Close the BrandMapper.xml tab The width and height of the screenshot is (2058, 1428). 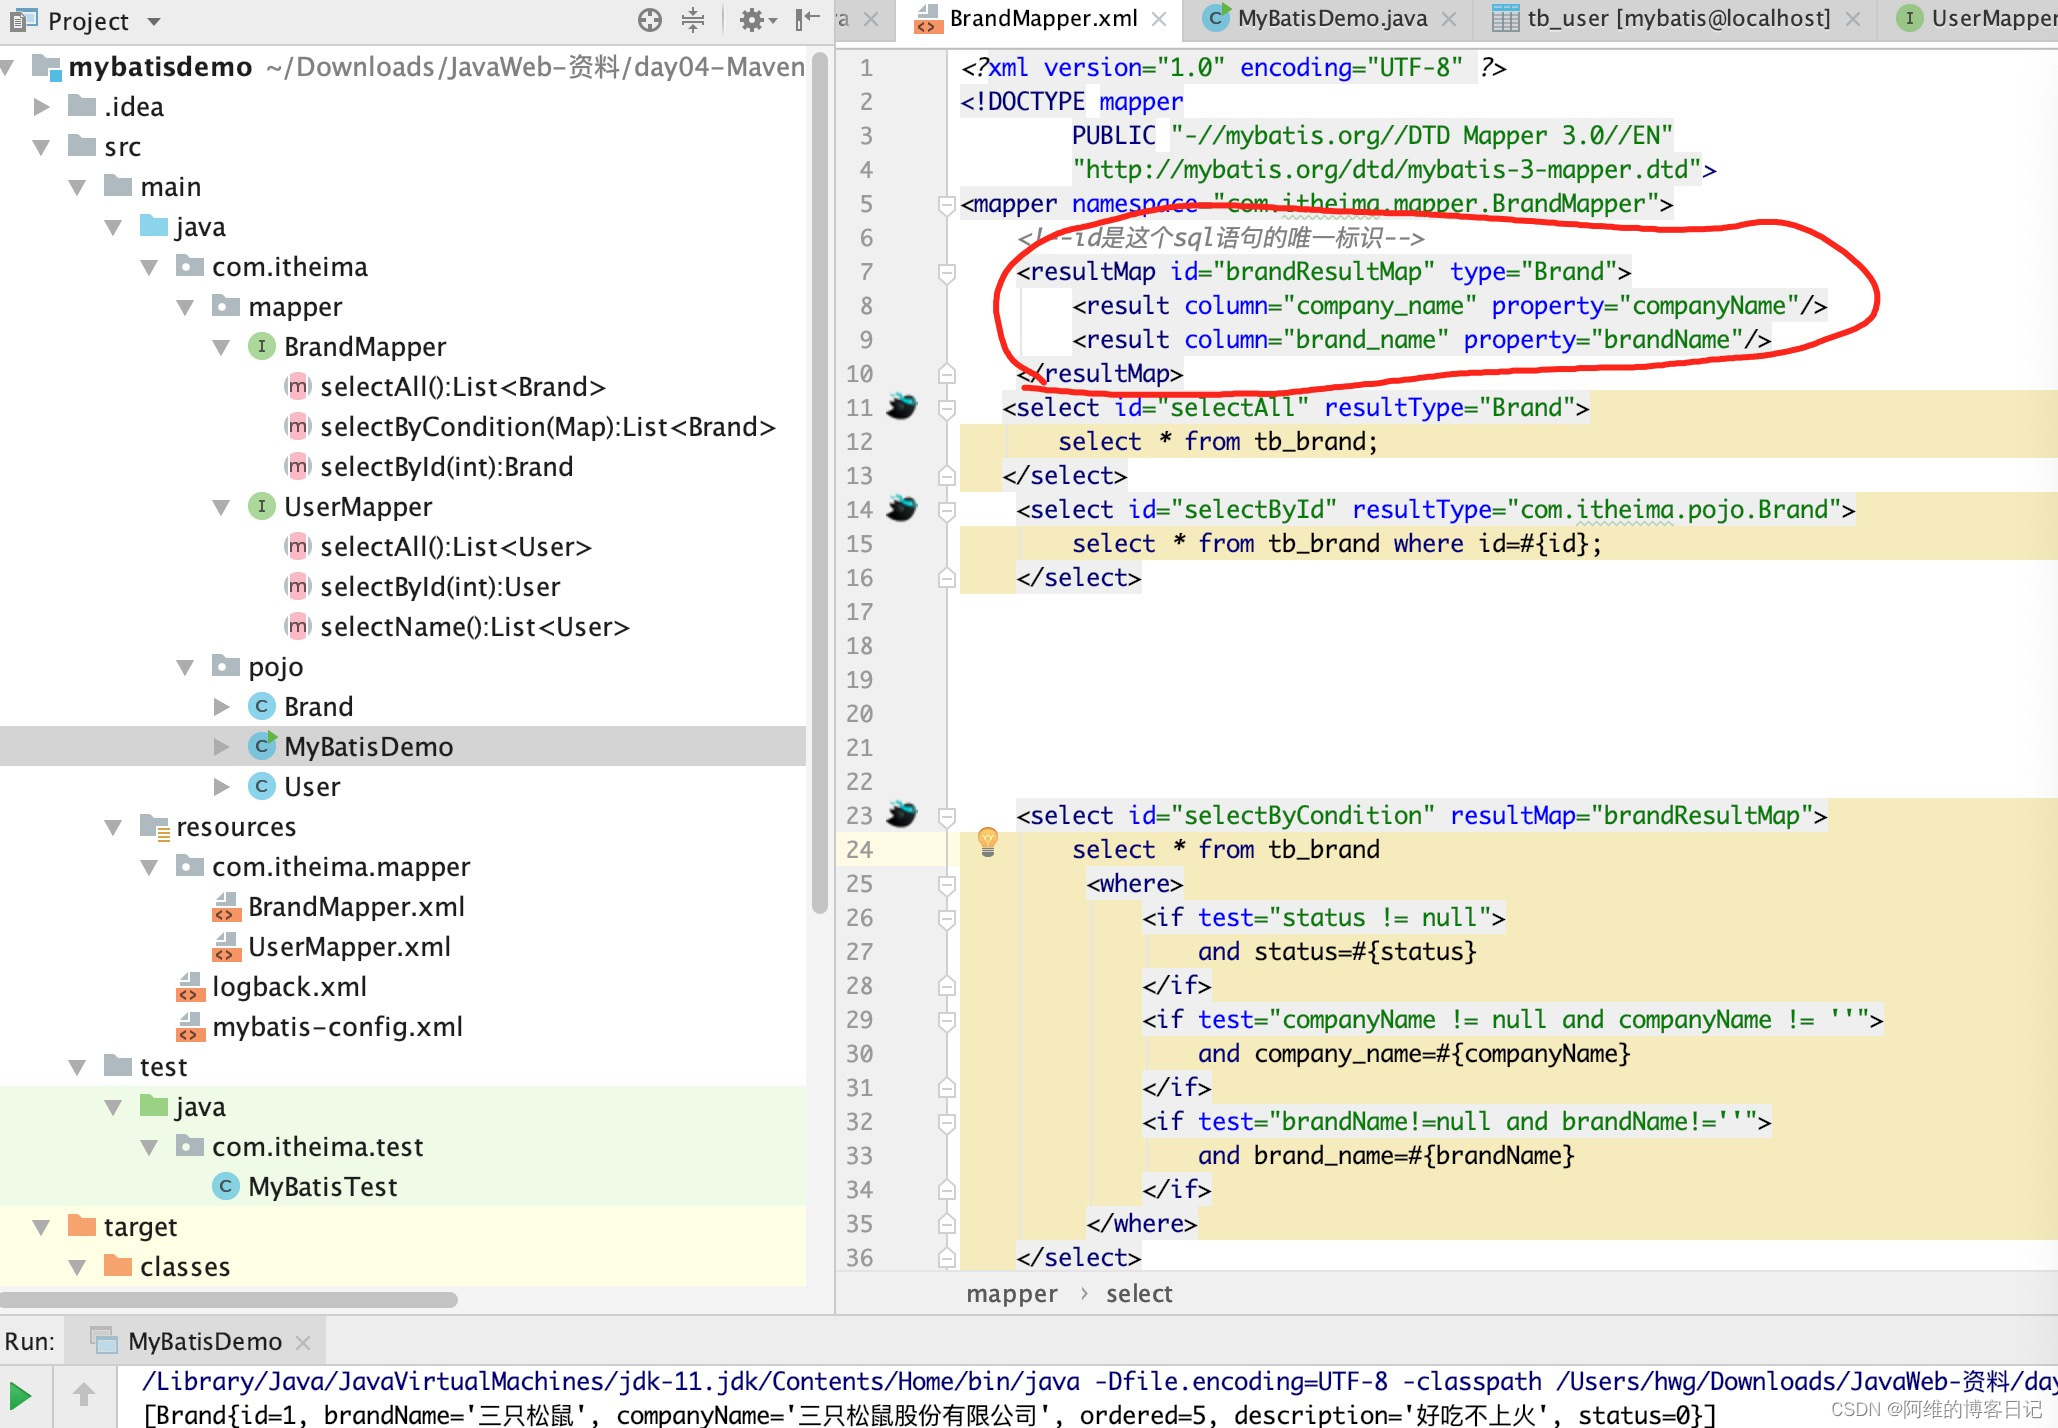click(x=1159, y=19)
